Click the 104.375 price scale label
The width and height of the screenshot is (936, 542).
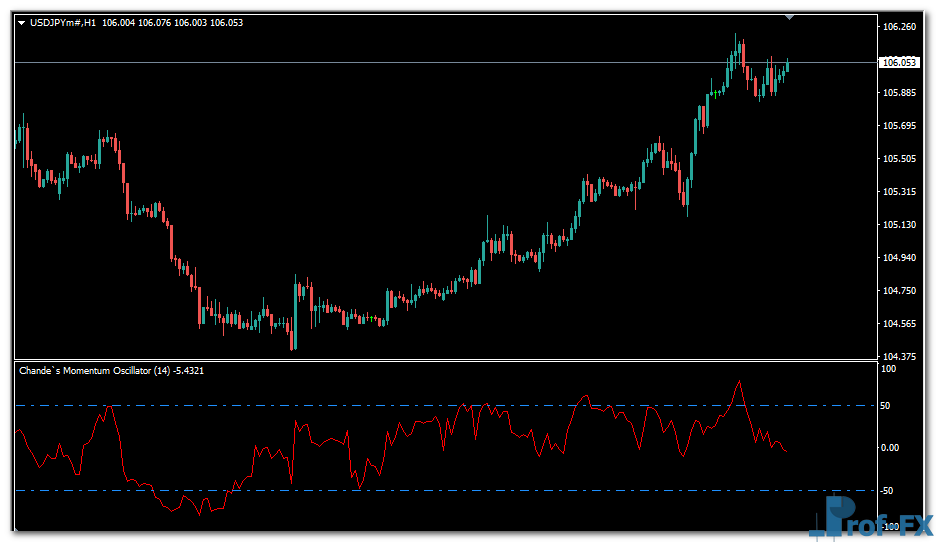pyautogui.click(x=899, y=357)
